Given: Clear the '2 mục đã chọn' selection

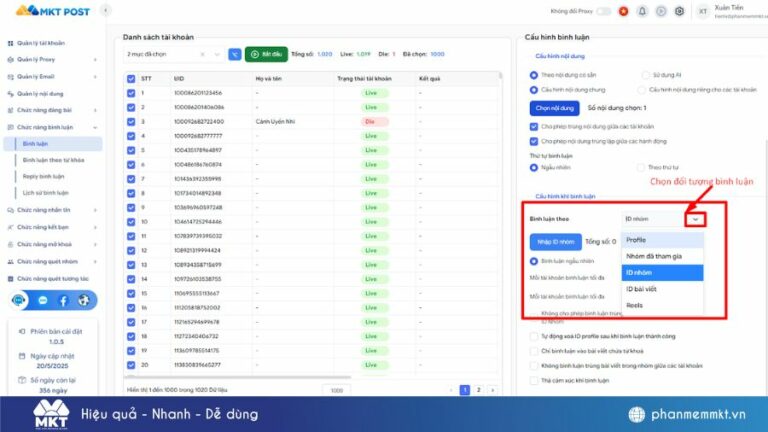Looking at the screenshot, I should click(x=202, y=54).
